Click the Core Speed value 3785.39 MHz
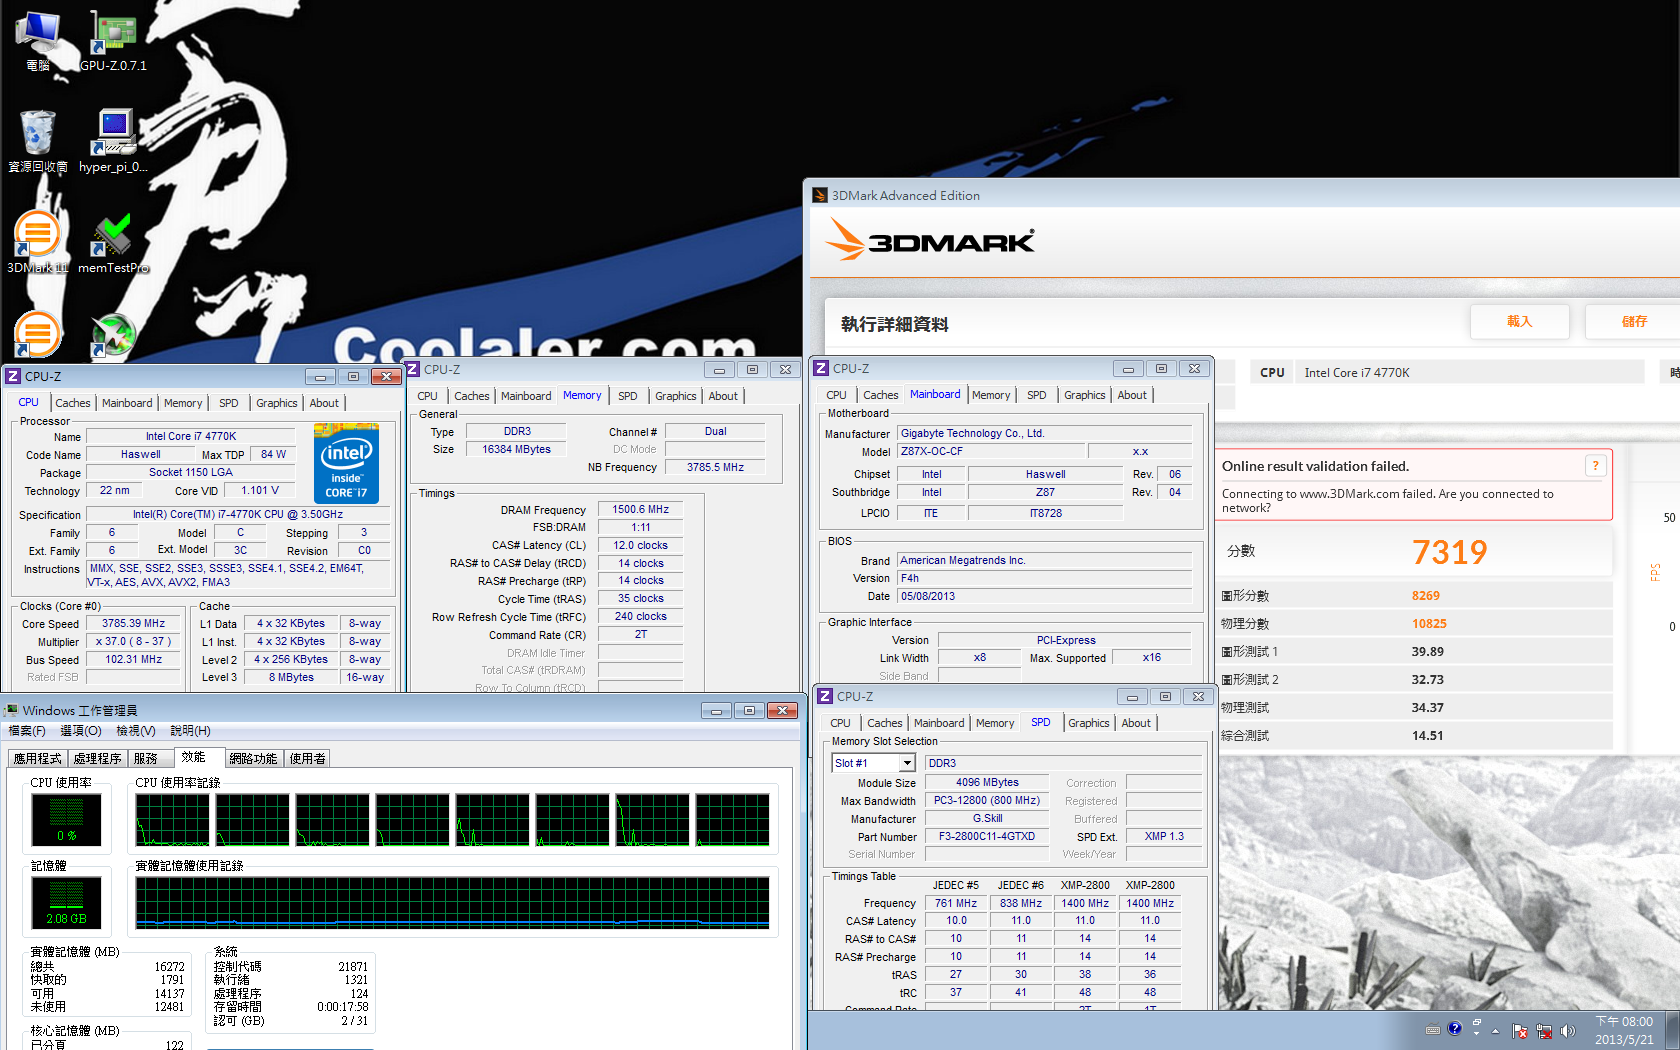The image size is (1680, 1050). 134,623
